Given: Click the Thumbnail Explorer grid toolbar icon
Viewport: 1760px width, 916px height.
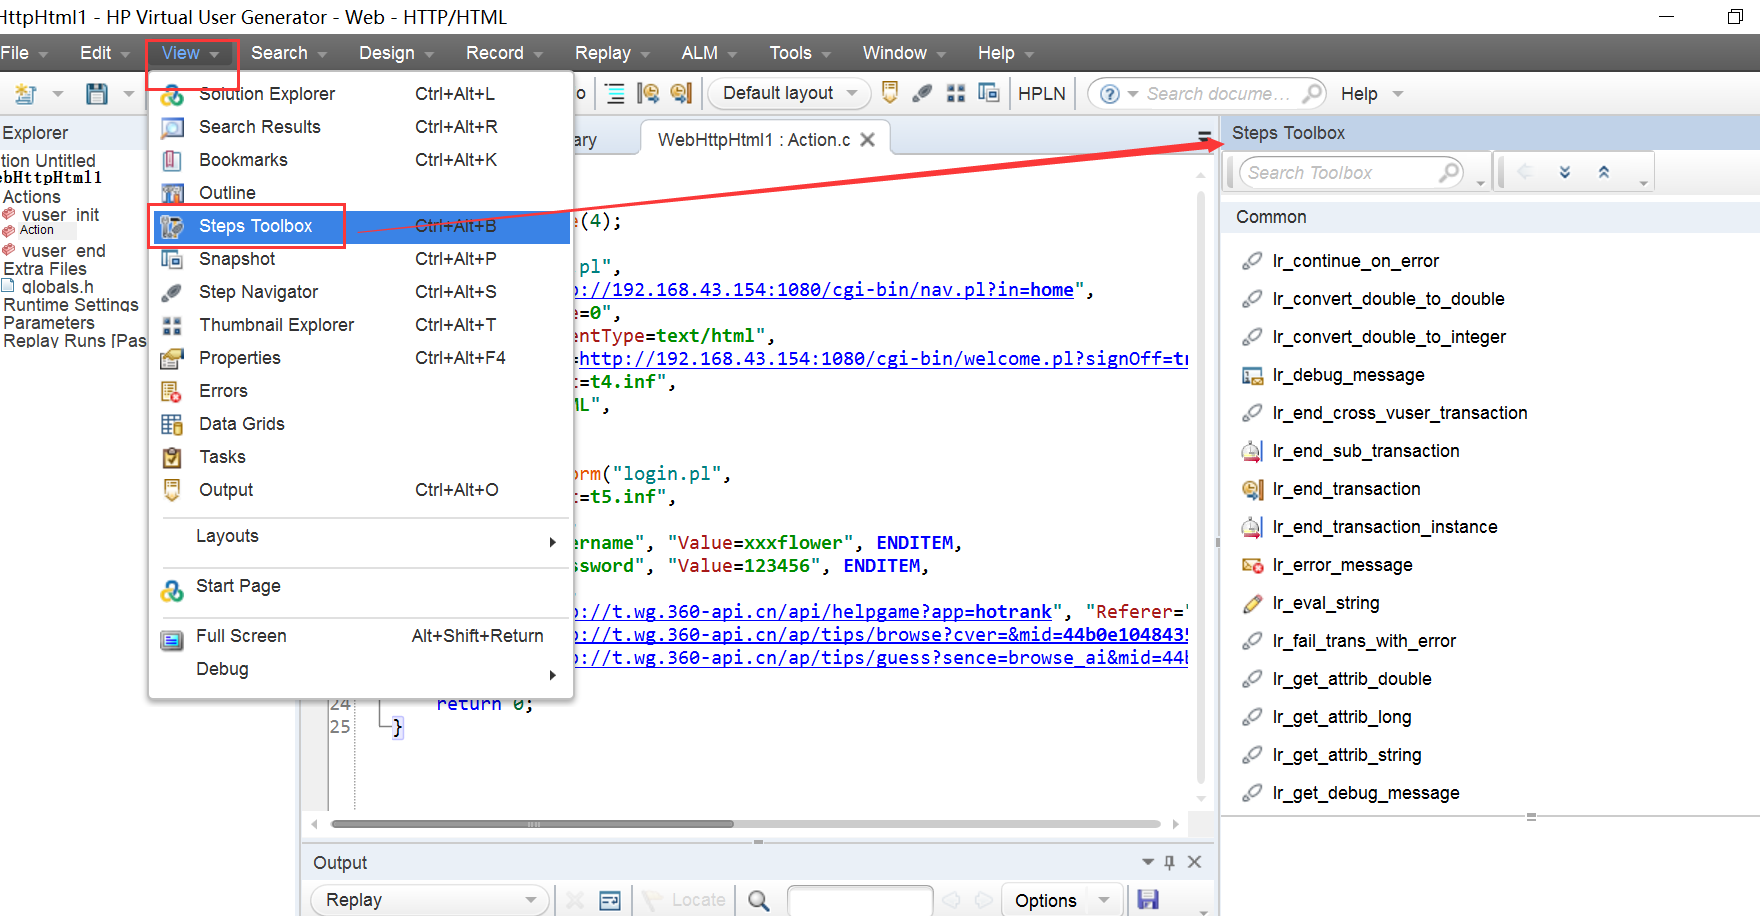Looking at the screenshot, I should (956, 93).
